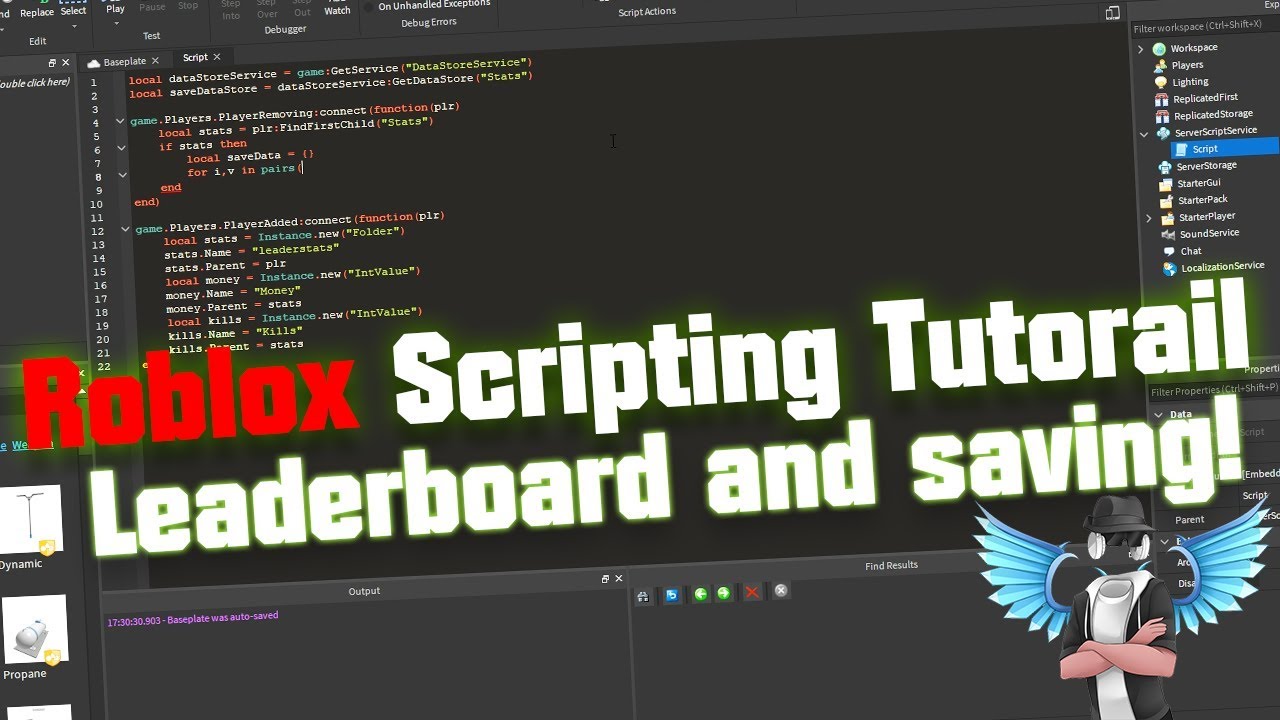1280x720 pixels.
Task: Select the ReplicatedStorage icon
Action: coord(1162,115)
